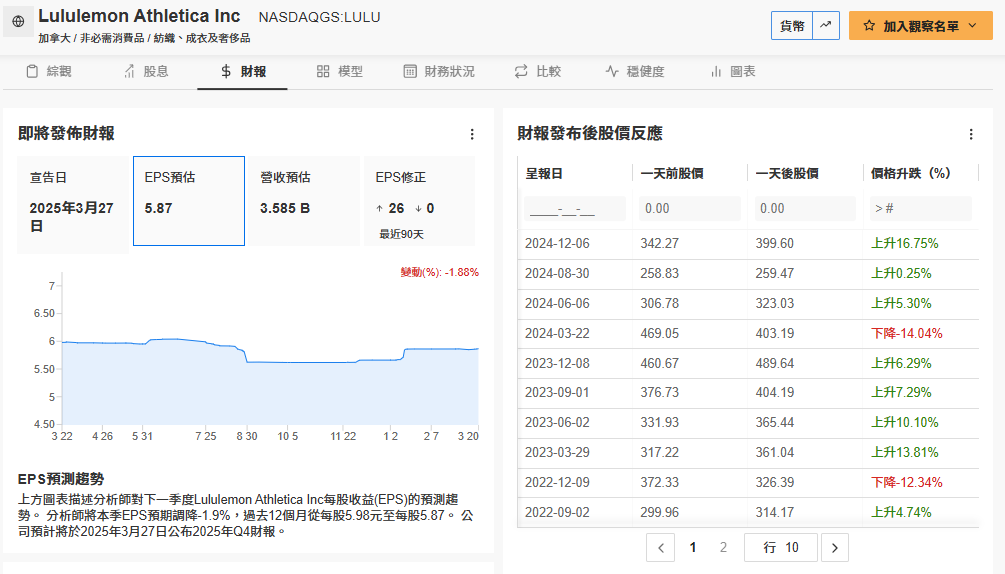1005x574 pixels.
Task: Select the EPS預估 card
Action: click(189, 201)
